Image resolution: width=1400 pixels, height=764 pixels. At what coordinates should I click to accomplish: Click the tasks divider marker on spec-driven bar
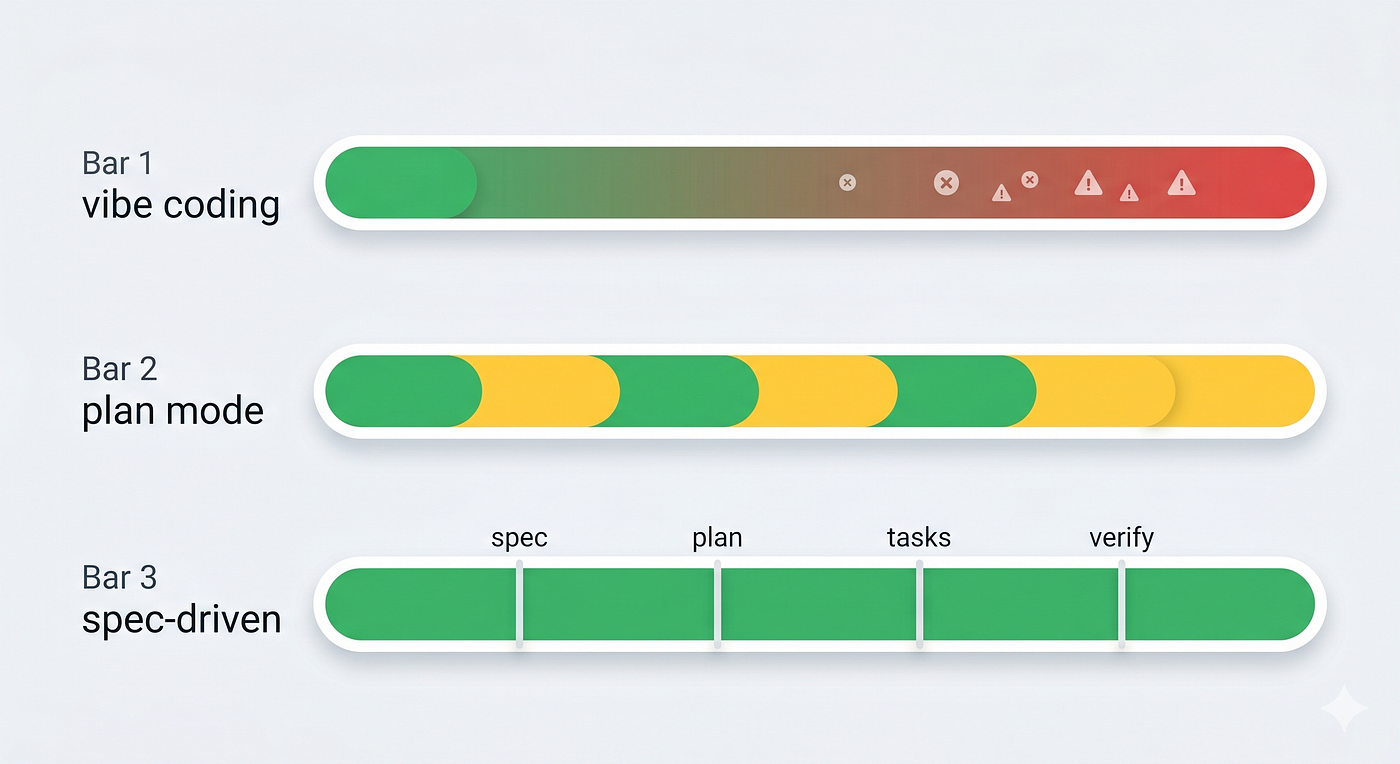919,604
